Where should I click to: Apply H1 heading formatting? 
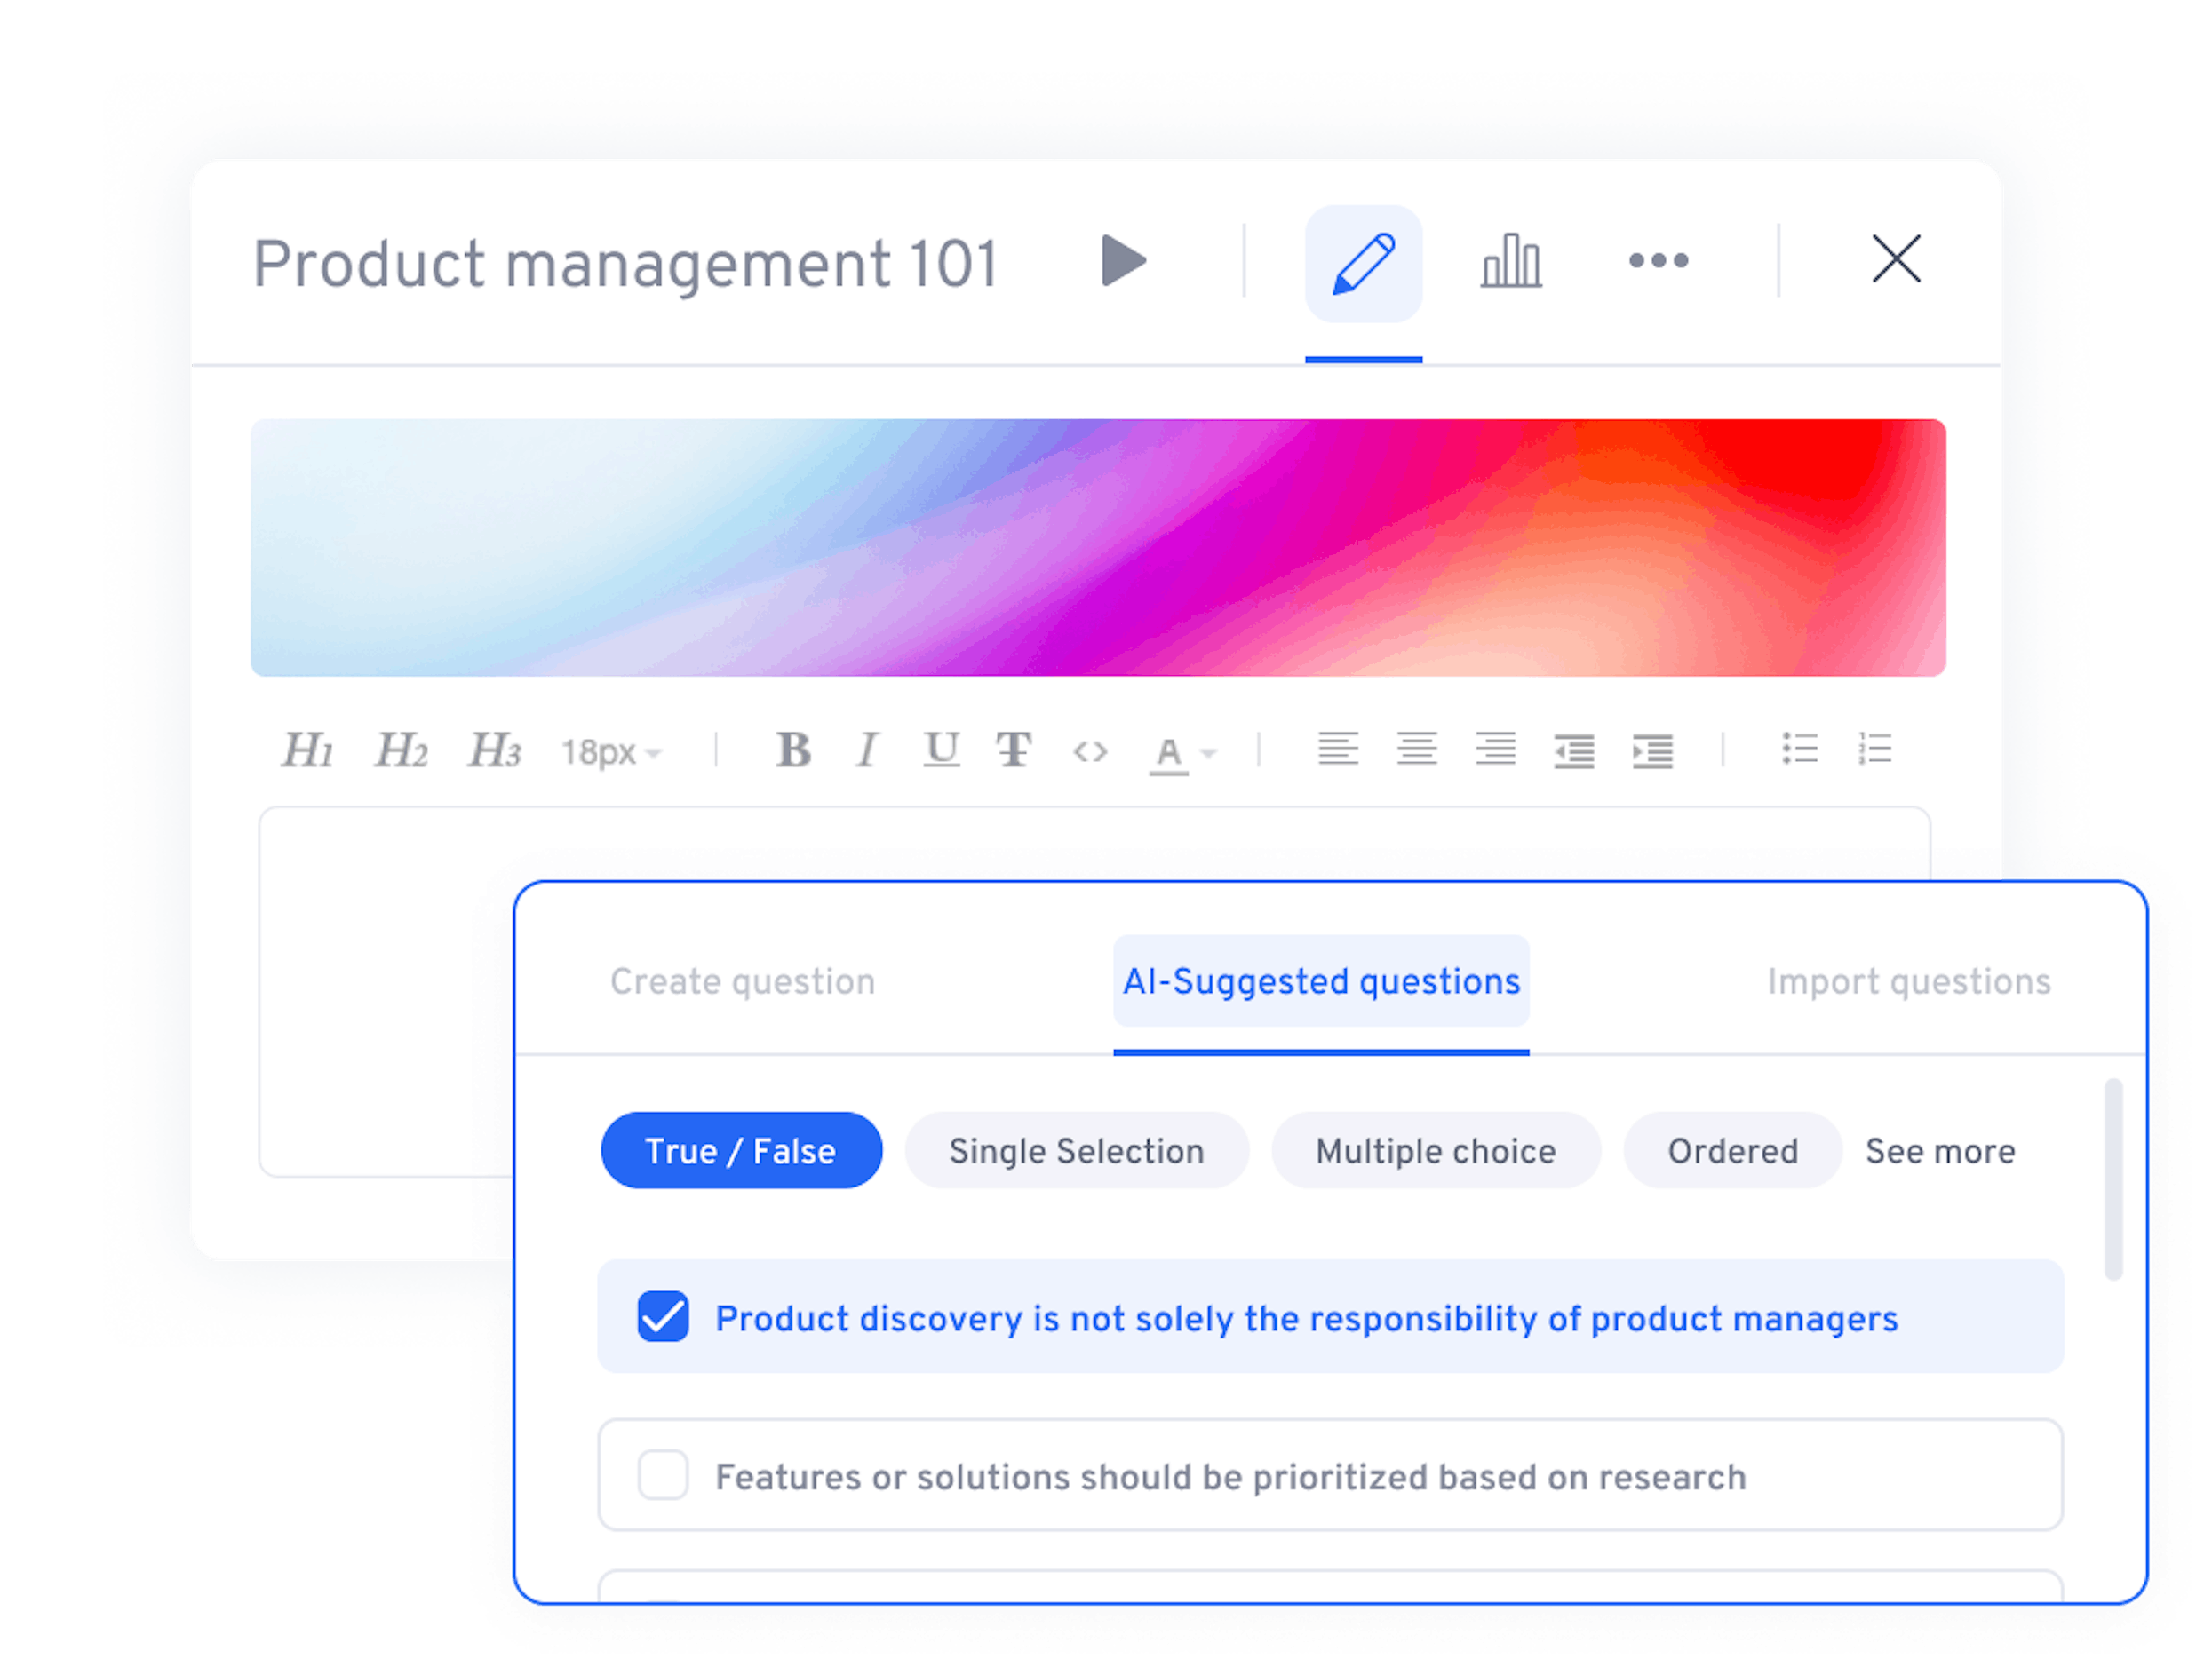click(x=307, y=750)
